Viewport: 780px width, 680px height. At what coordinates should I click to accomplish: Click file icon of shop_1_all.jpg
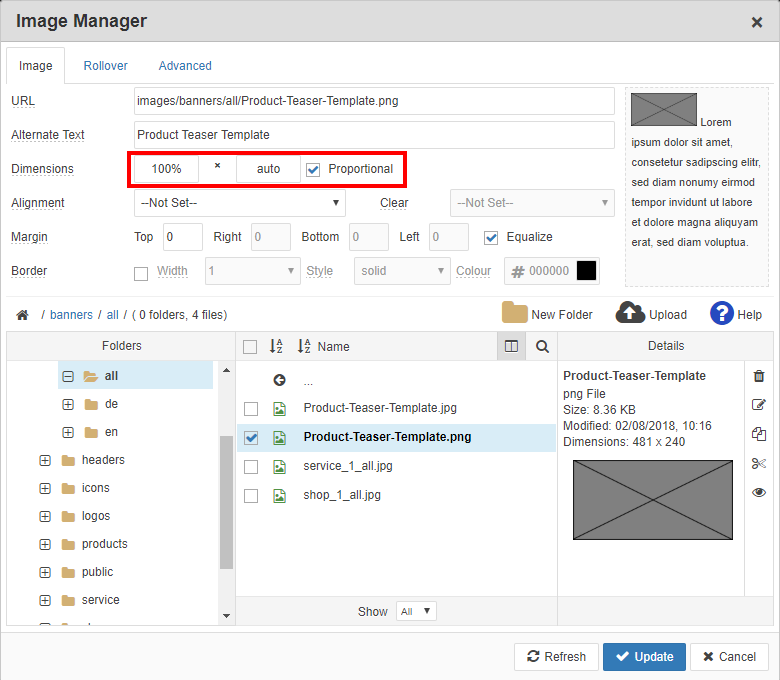[280, 496]
